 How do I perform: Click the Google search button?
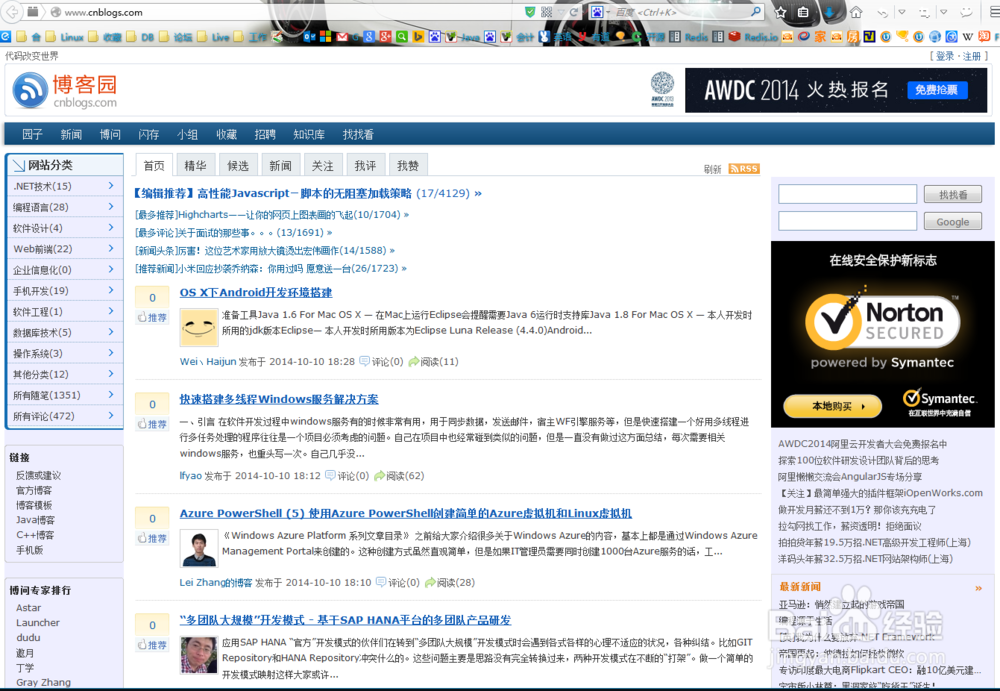click(953, 221)
